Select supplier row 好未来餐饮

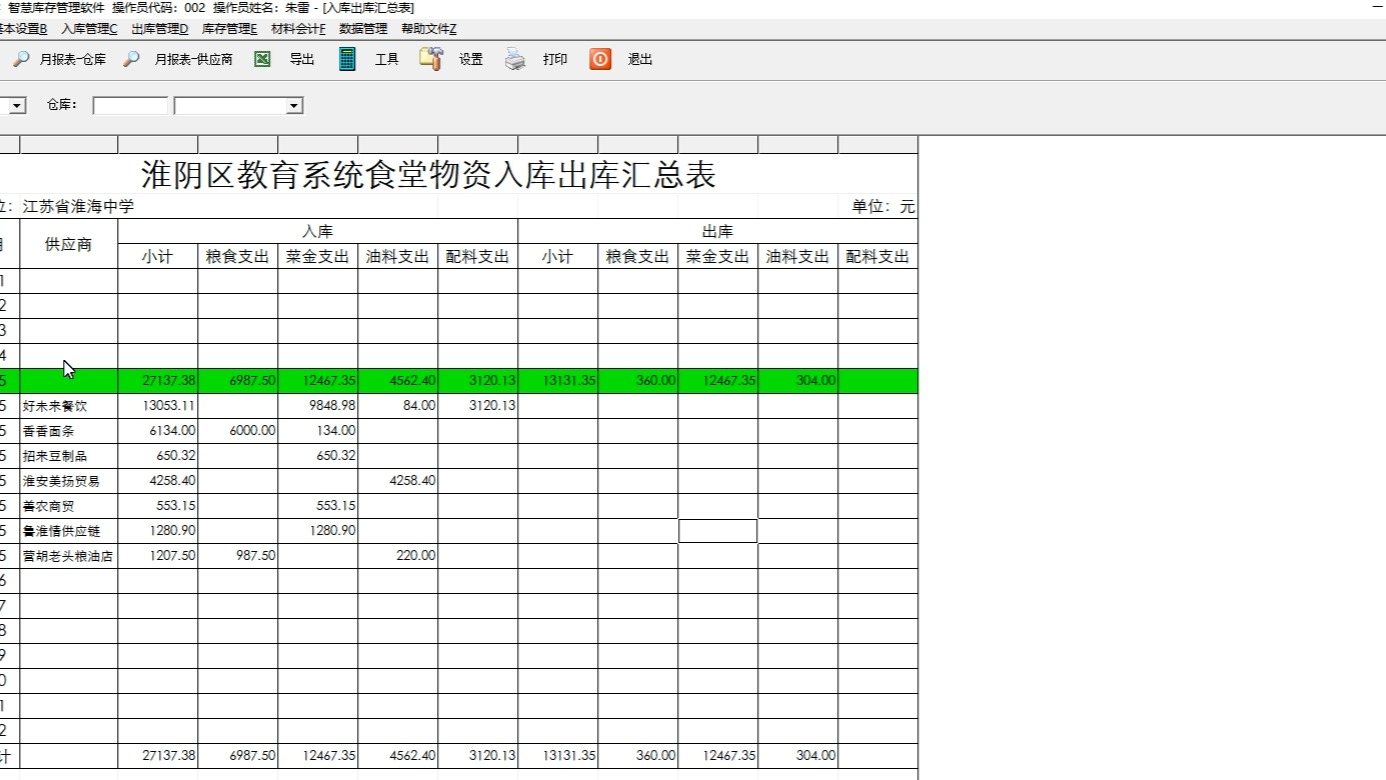click(x=55, y=406)
